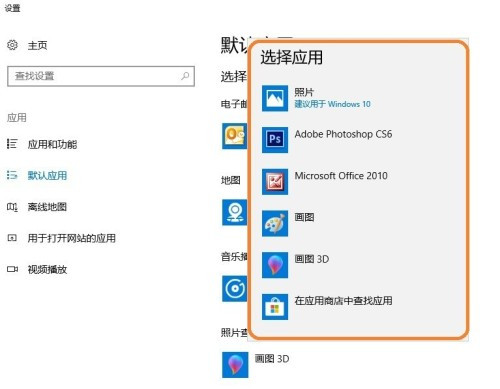Select the Paint palette icon

click(275, 223)
